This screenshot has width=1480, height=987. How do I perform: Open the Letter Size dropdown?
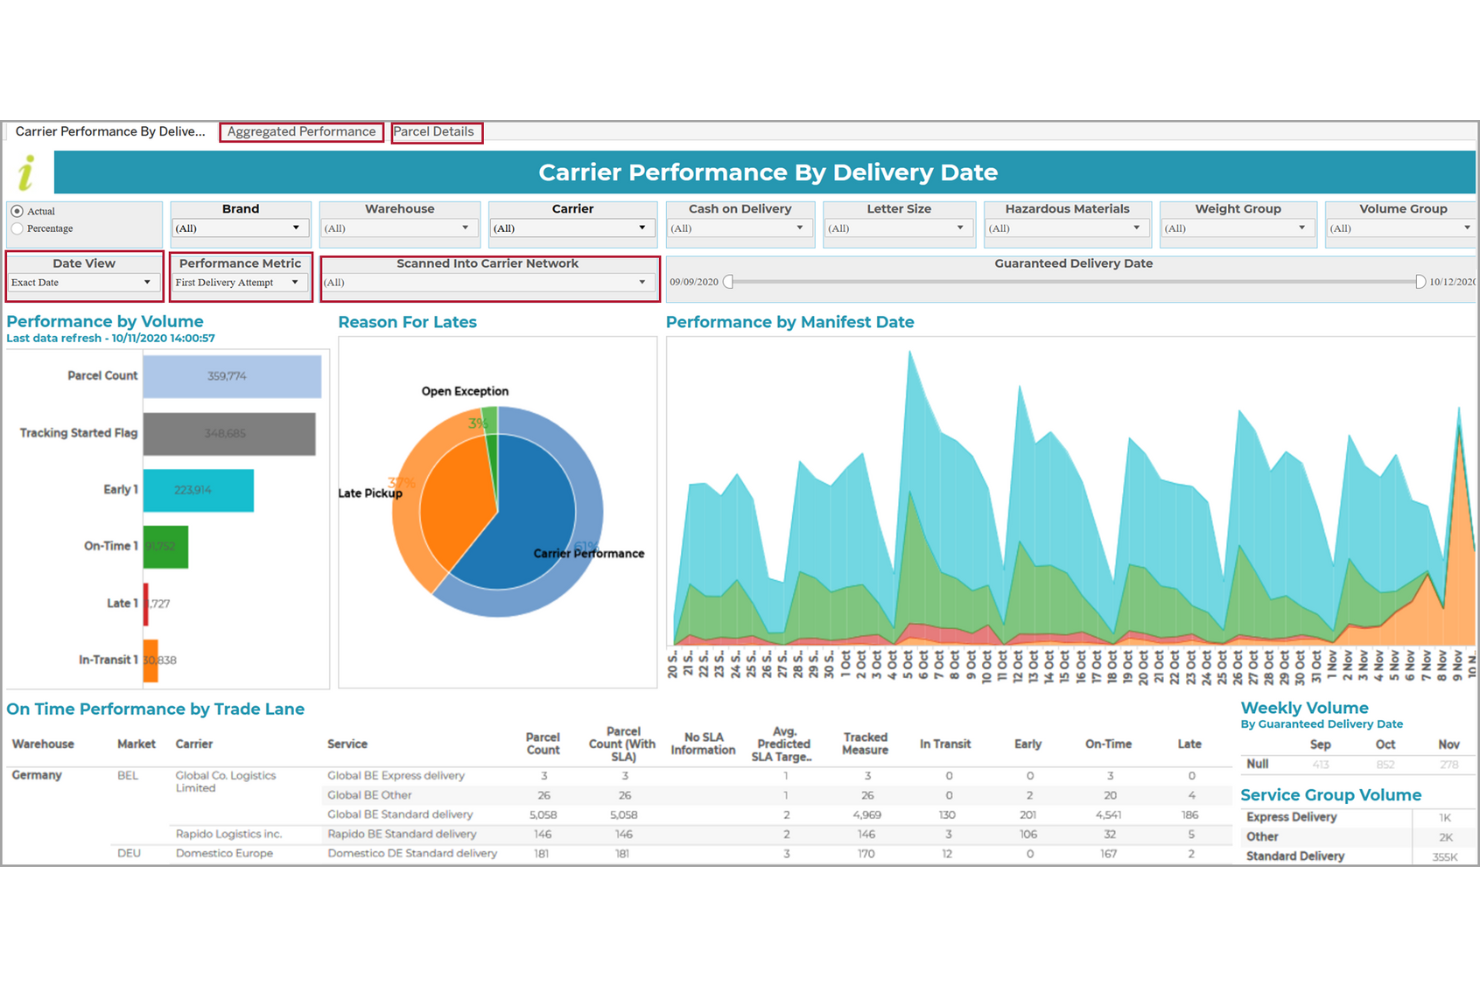pos(898,229)
